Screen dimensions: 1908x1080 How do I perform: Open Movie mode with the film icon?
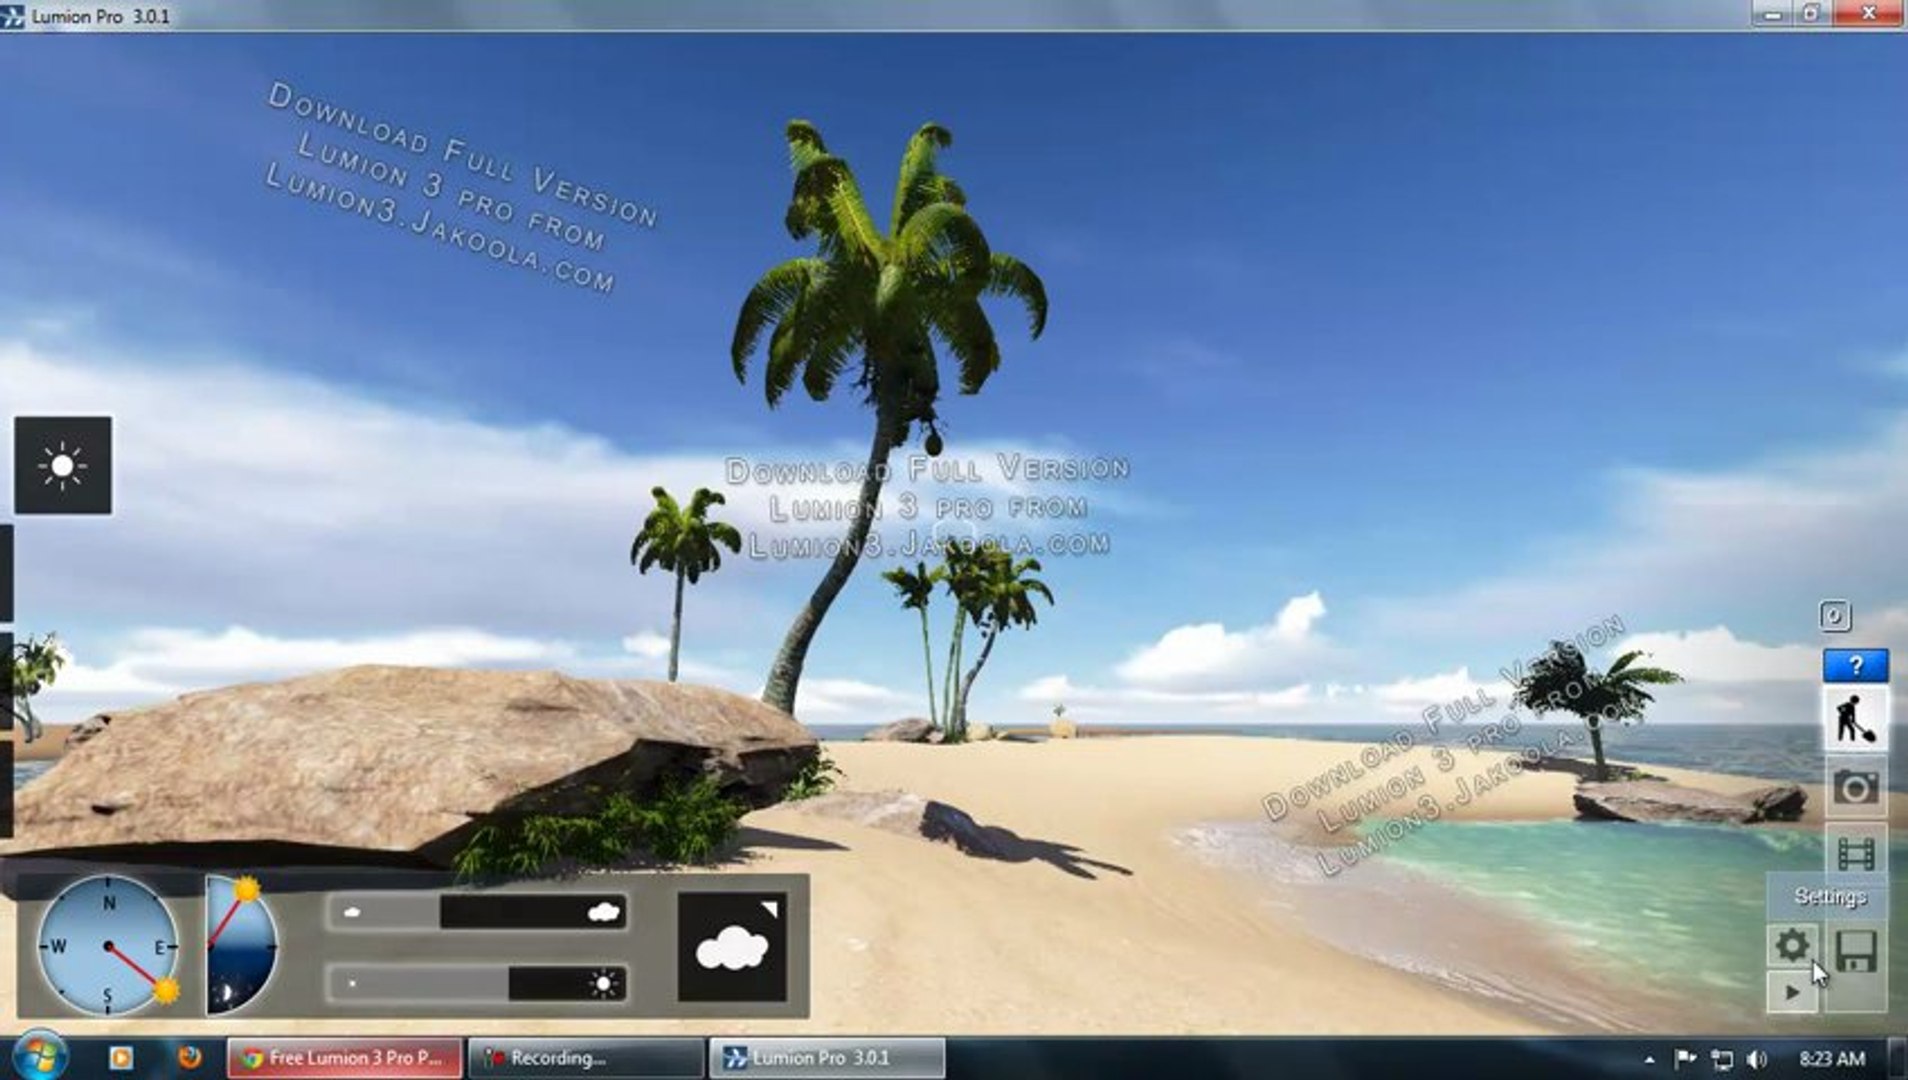tap(1855, 852)
